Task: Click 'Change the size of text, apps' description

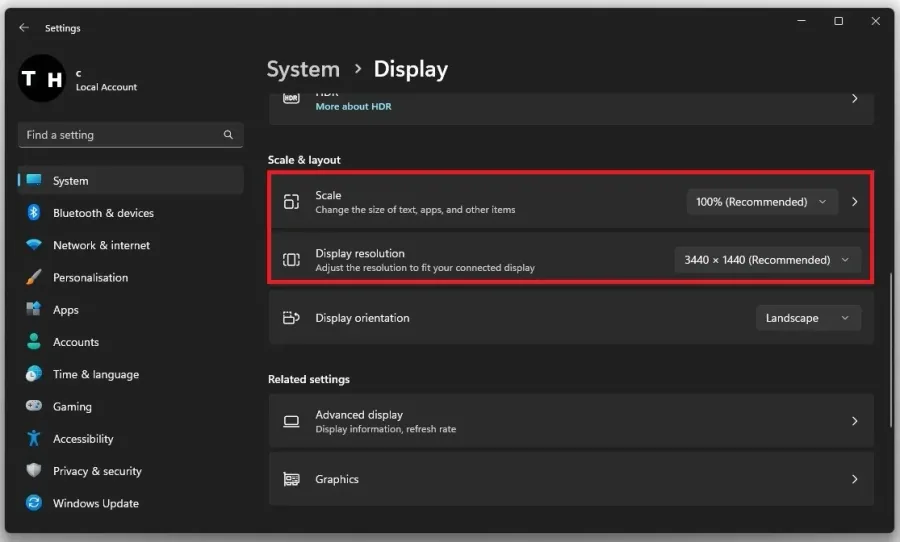Action: (415, 210)
